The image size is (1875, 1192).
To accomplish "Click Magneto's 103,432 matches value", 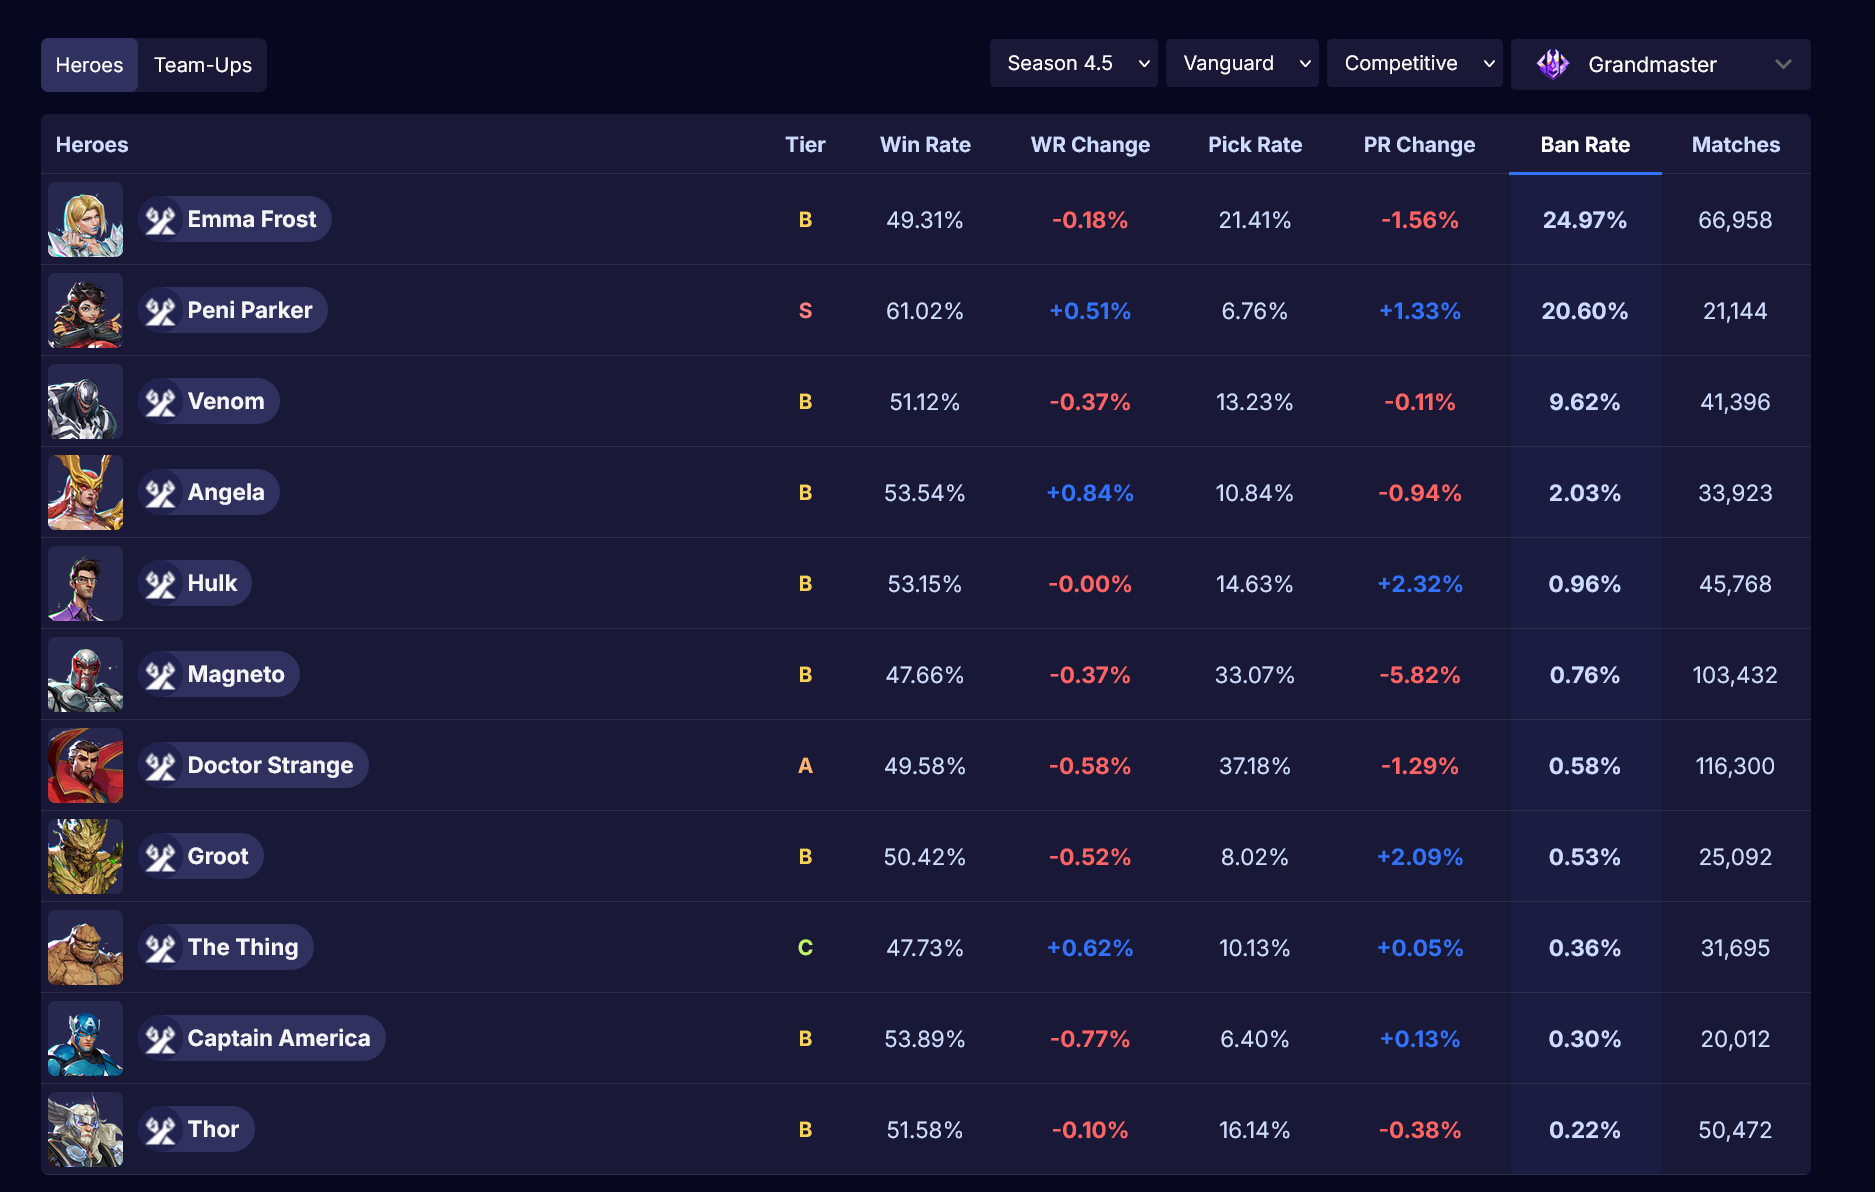I will click(x=1735, y=675).
